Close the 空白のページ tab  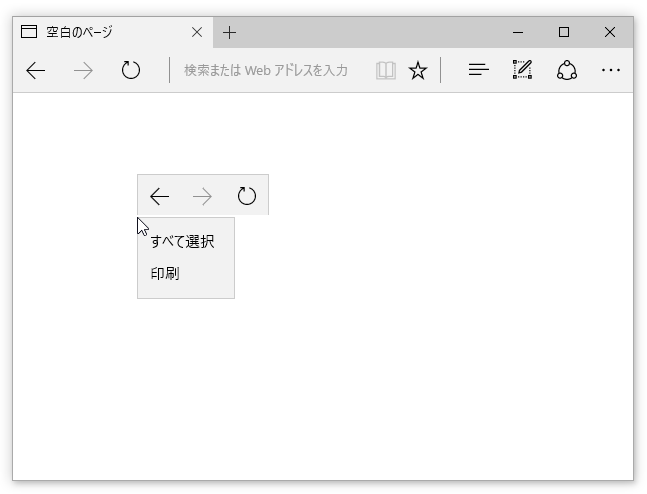[x=197, y=32]
